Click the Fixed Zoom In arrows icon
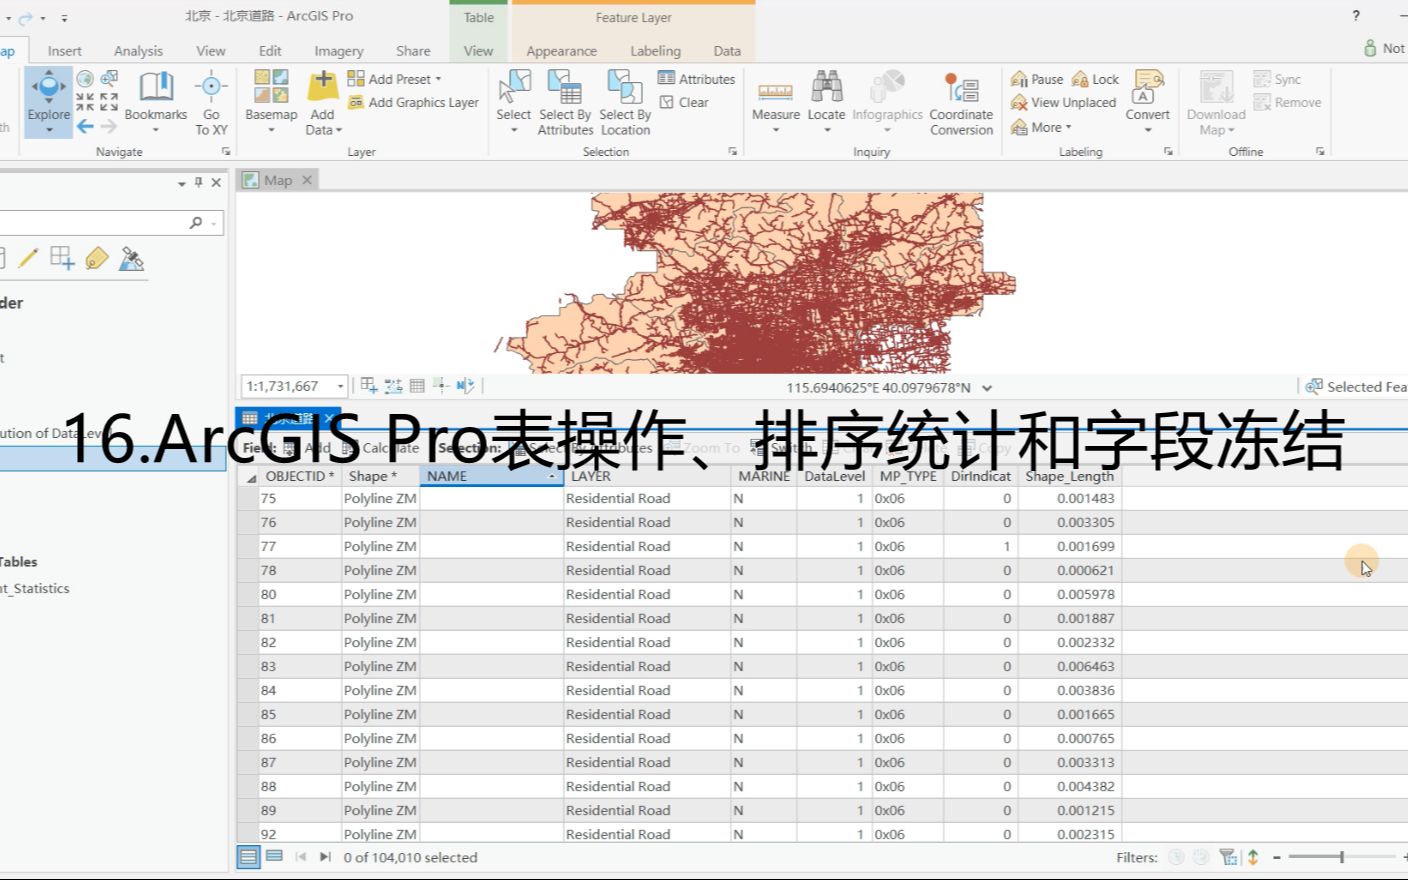This screenshot has width=1408, height=880. click(85, 102)
